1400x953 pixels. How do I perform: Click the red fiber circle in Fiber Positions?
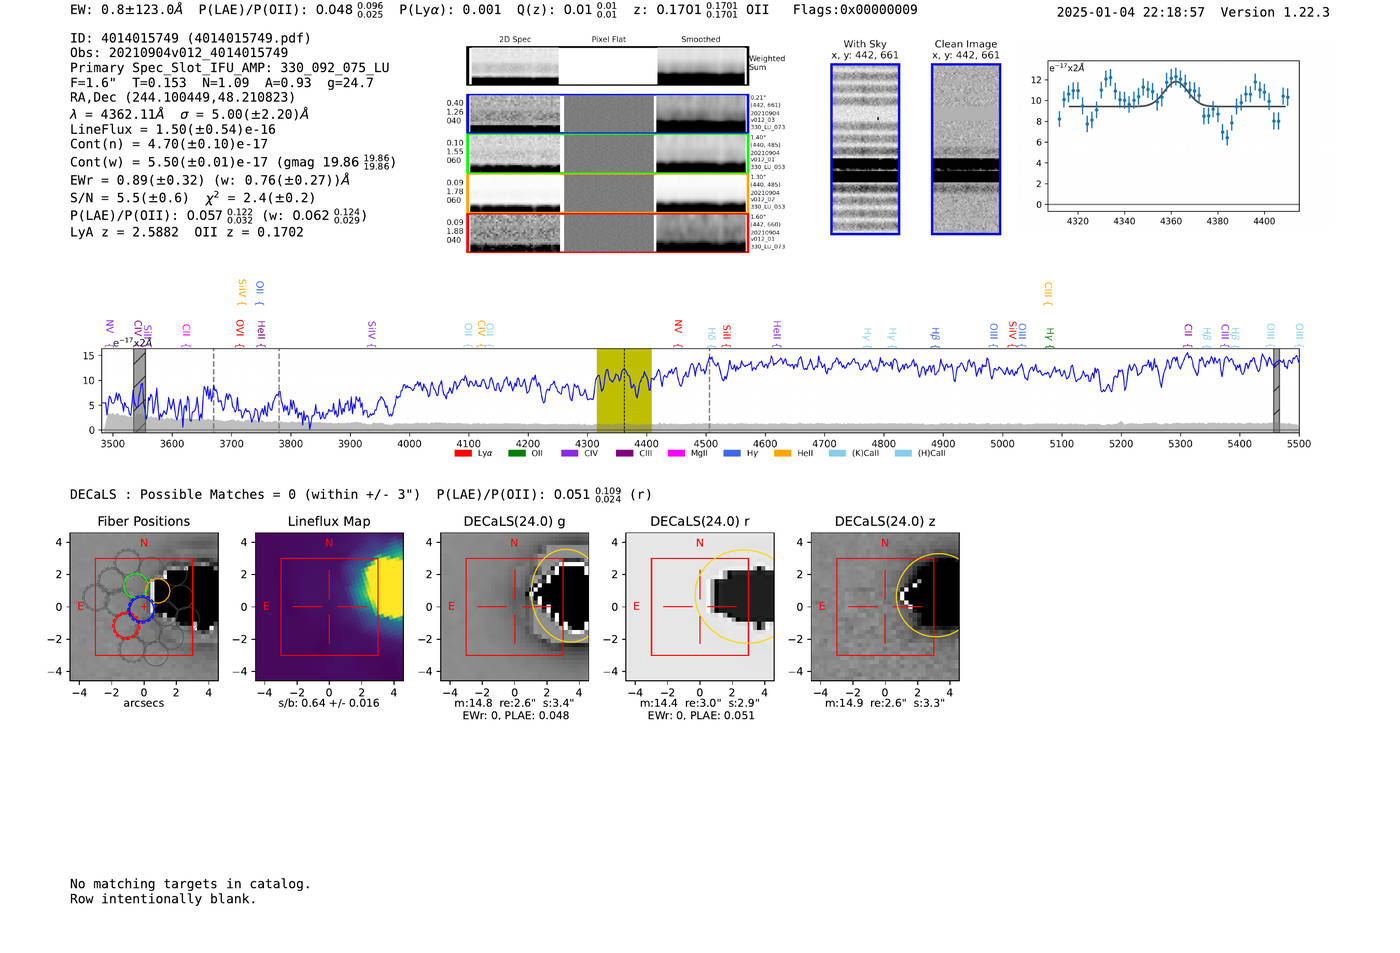(x=126, y=627)
